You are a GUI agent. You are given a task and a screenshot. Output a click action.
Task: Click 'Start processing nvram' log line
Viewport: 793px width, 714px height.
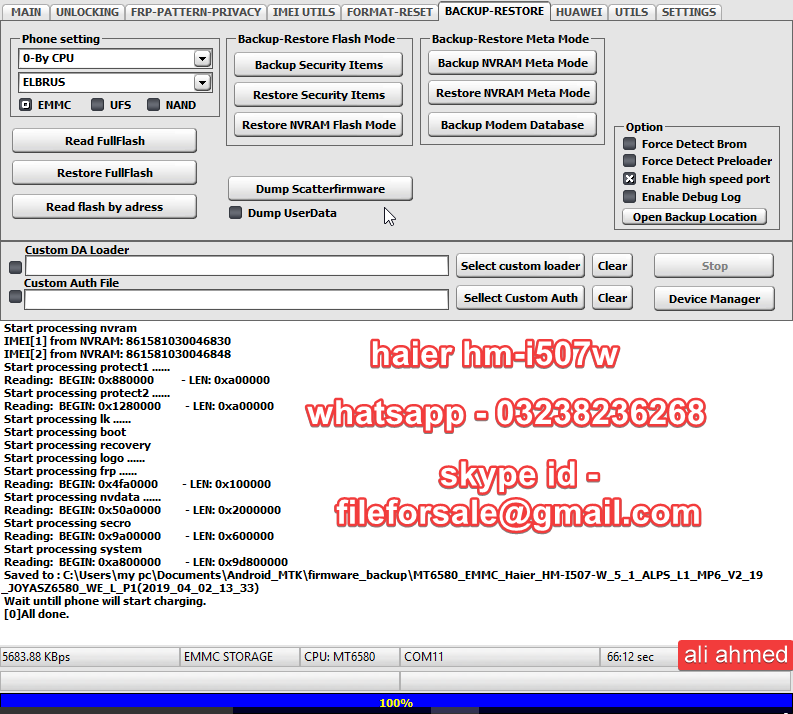pos(70,328)
